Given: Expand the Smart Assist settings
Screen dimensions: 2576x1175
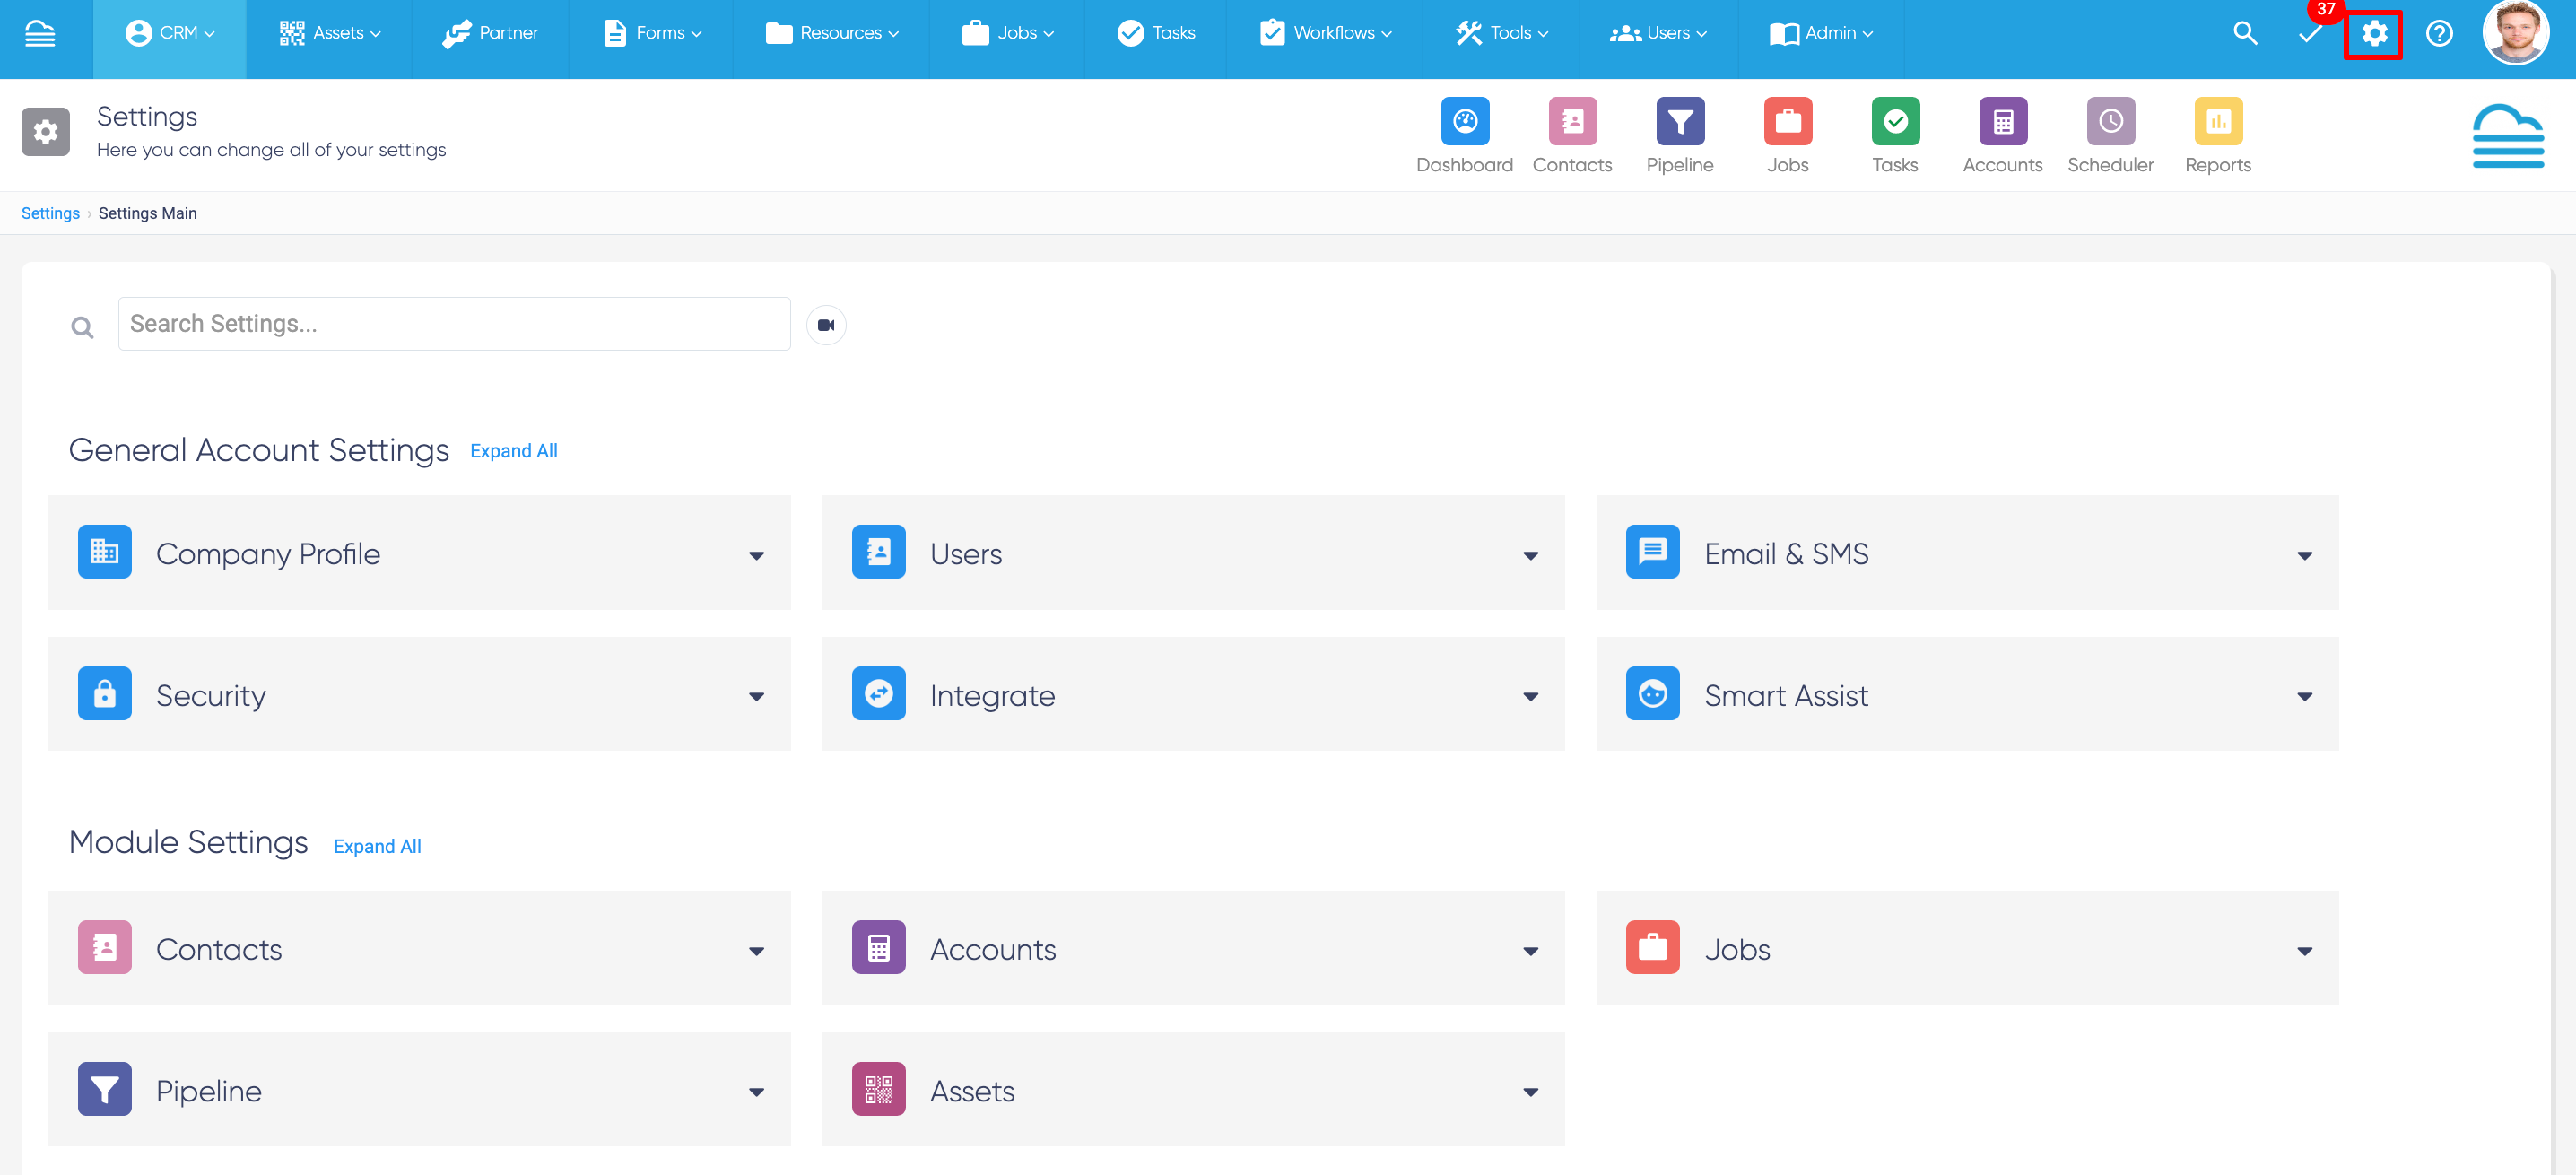Looking at the screenshot, I should click(2305, 695).
